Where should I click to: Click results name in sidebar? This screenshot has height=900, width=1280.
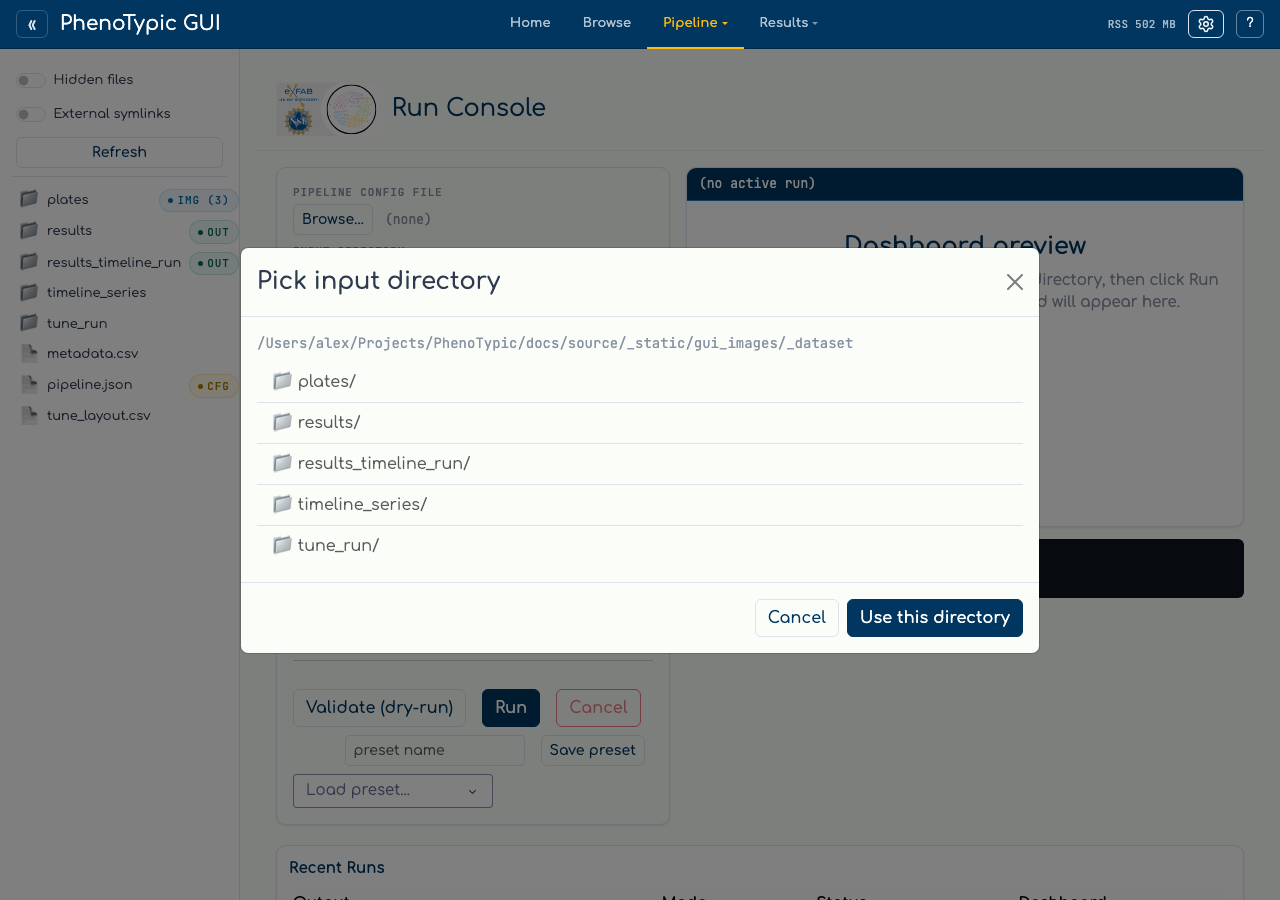pos(69,231)
